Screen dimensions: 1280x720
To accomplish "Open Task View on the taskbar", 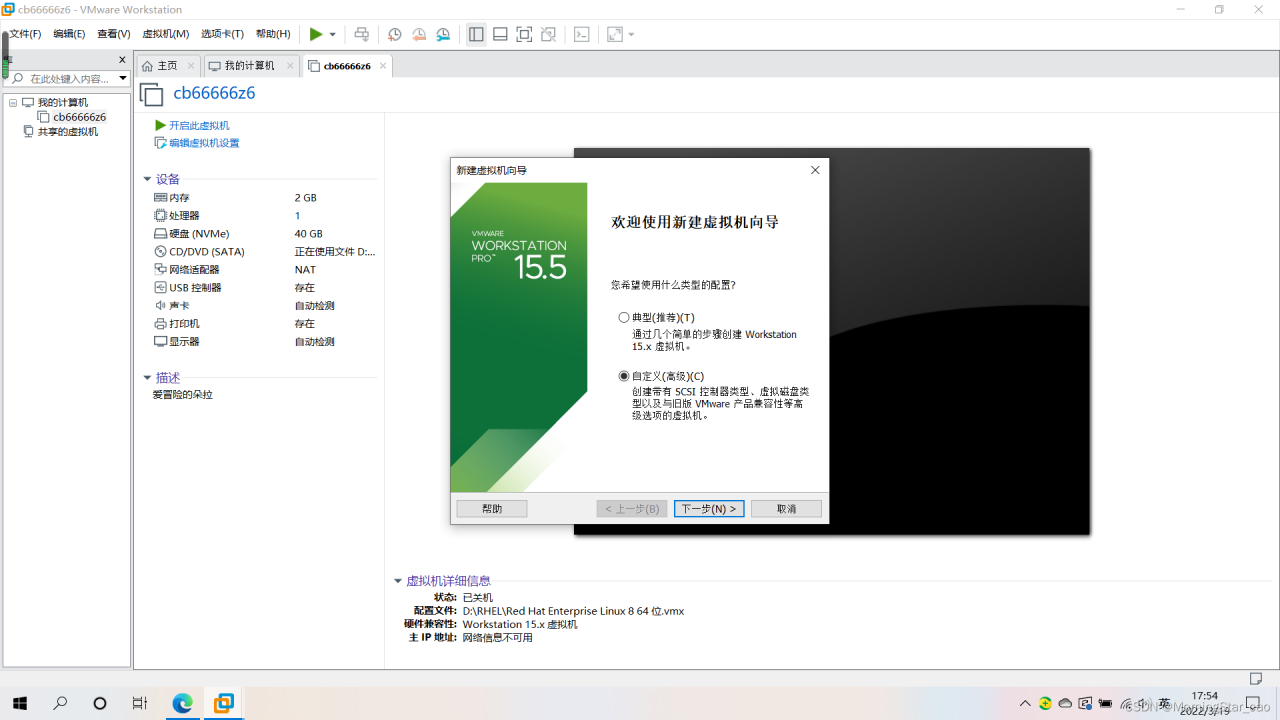I will tap(140, 703).
